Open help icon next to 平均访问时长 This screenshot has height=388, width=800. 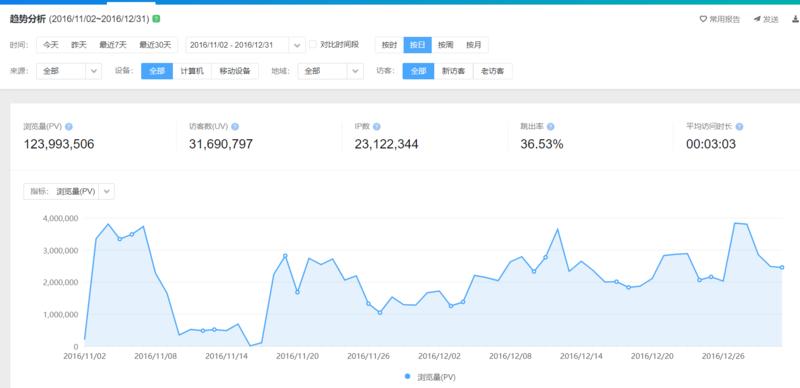[x=739, y=127]
